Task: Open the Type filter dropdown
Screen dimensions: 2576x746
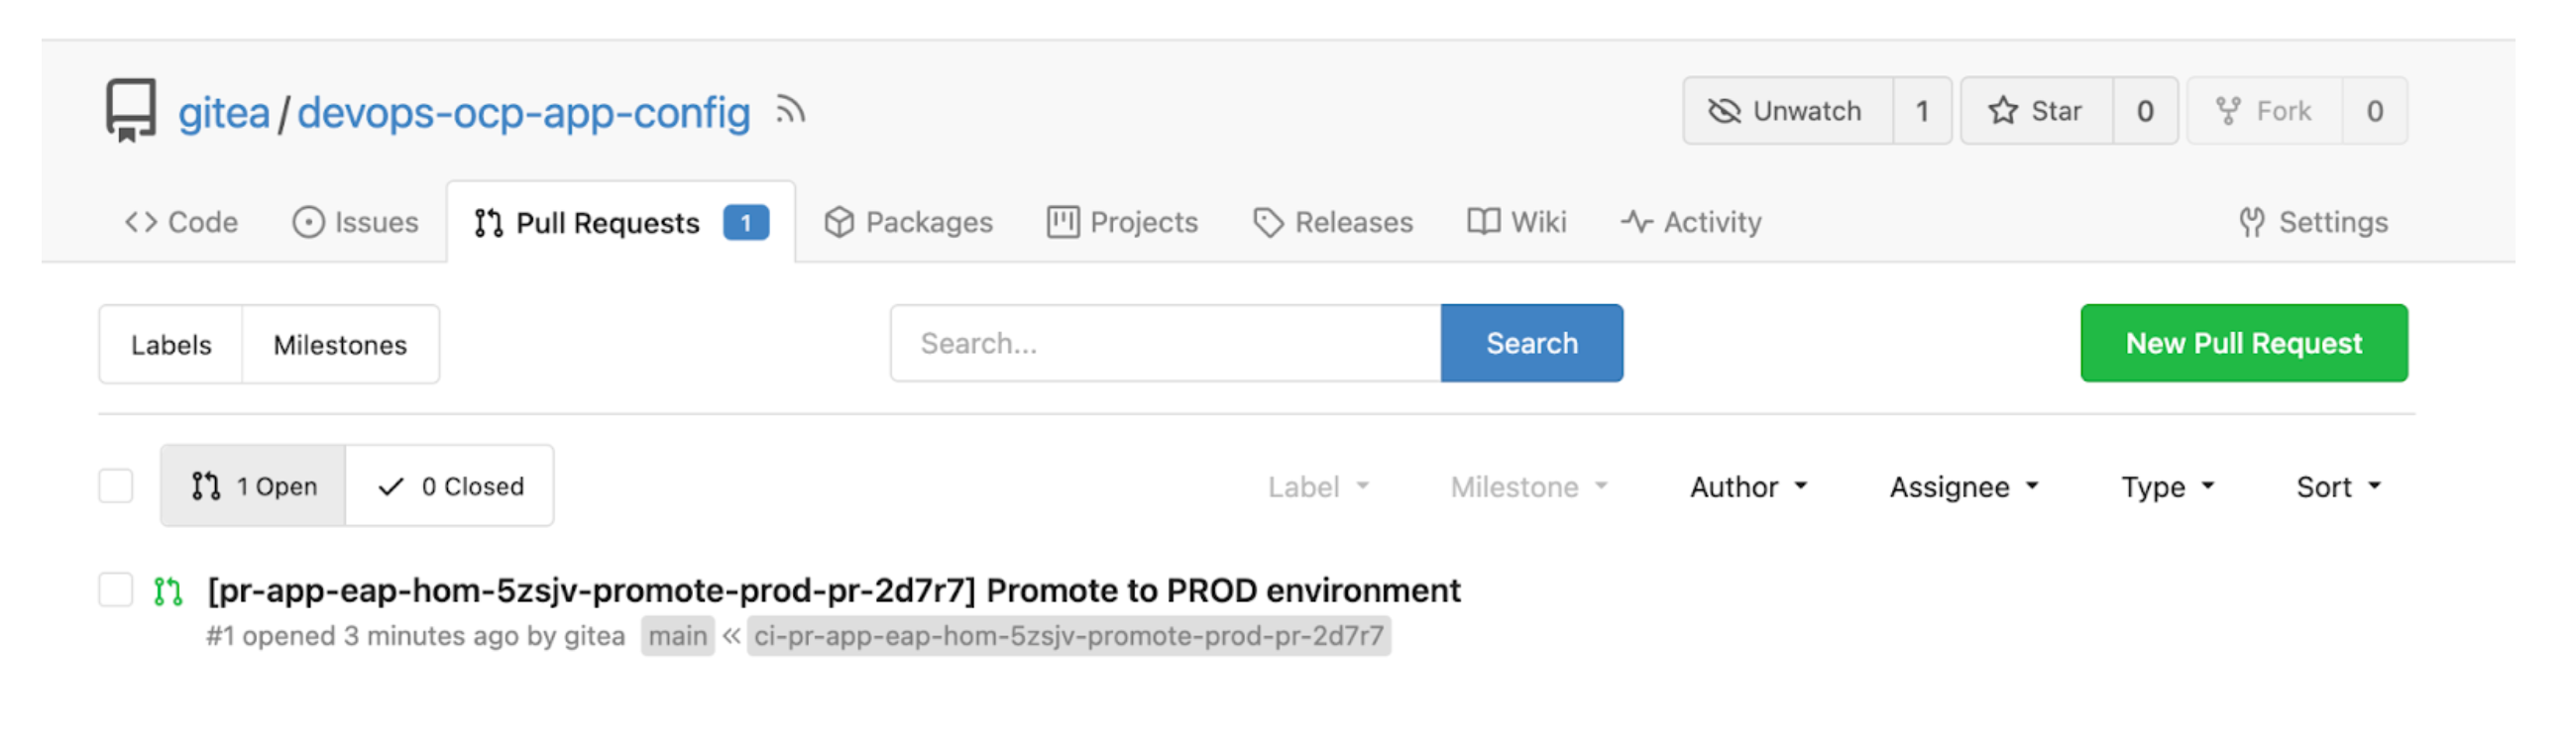Action: pos(2167,487)
